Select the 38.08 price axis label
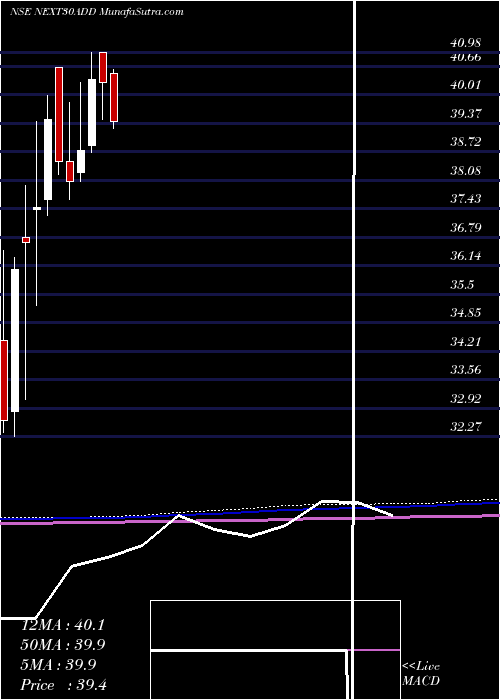 466,171
